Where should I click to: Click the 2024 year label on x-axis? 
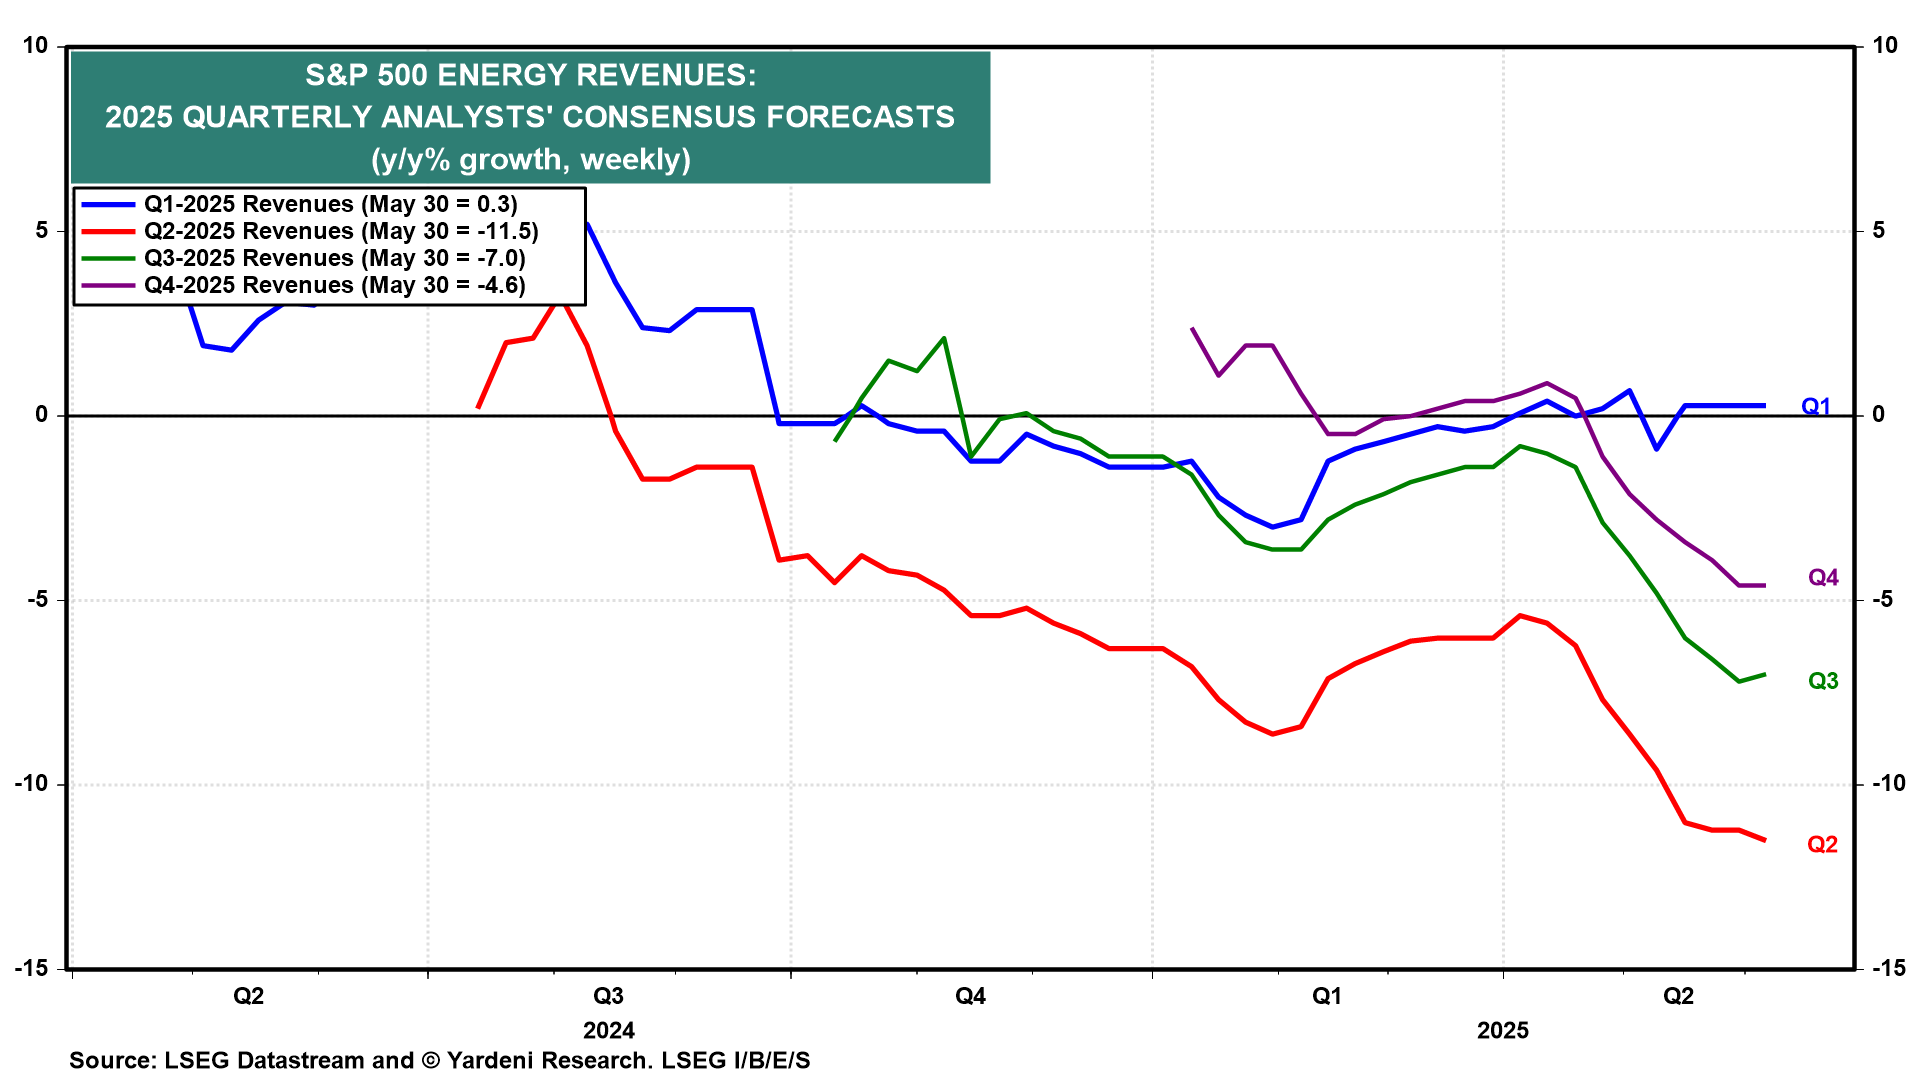click(x=608, y=1031)
